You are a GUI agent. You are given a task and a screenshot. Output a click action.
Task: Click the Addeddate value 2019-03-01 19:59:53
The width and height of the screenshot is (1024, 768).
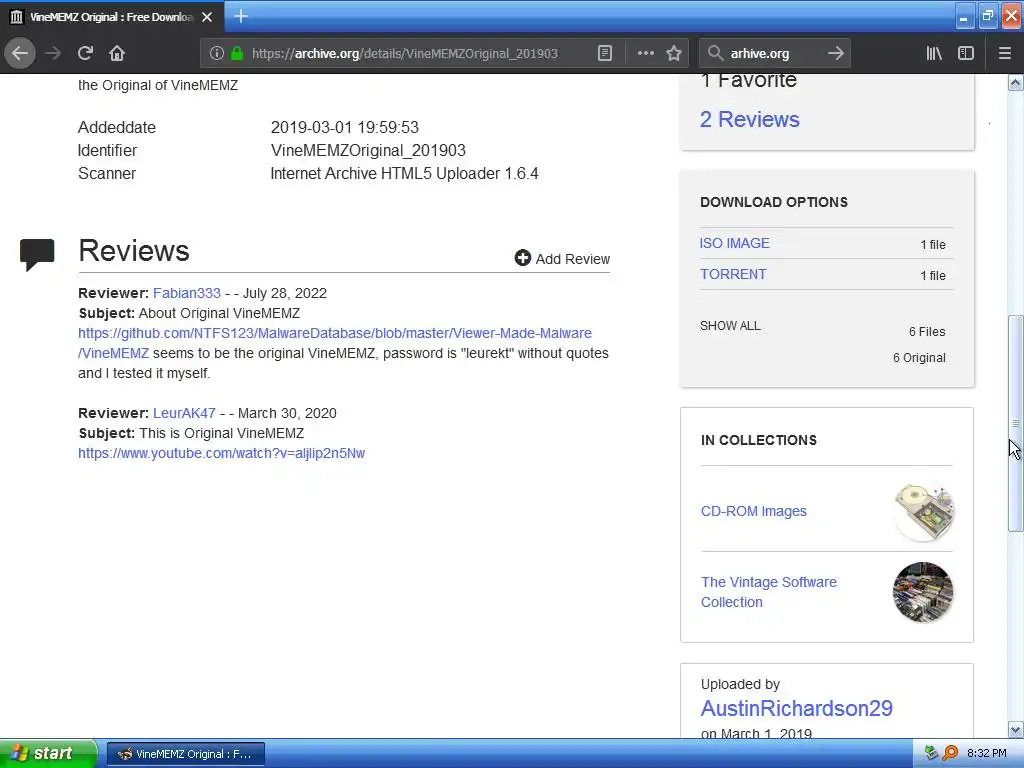tap(344, 127)
